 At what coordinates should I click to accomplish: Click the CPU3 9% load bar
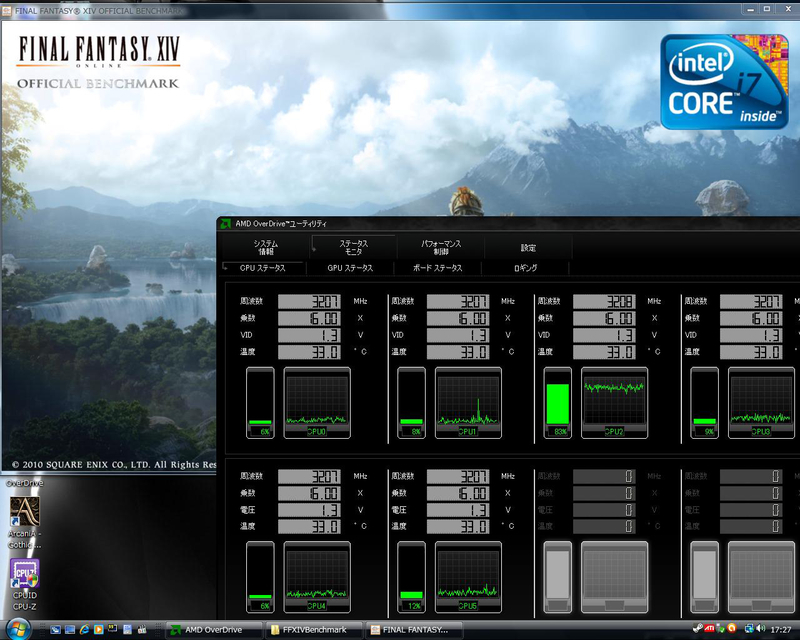point(704,402)
